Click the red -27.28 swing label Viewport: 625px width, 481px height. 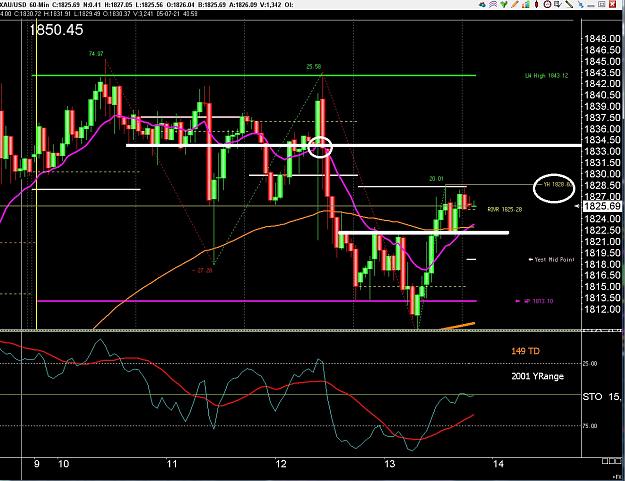202,270
